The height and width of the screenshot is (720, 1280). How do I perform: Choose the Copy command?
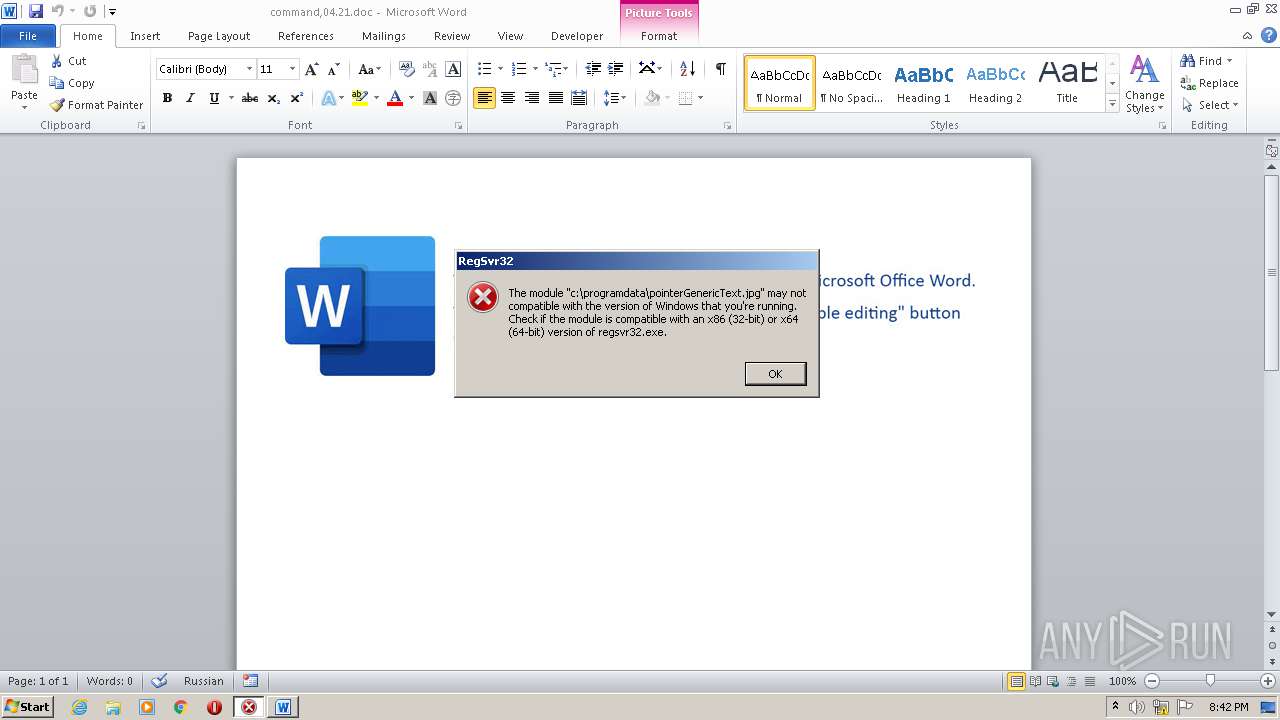72,83
